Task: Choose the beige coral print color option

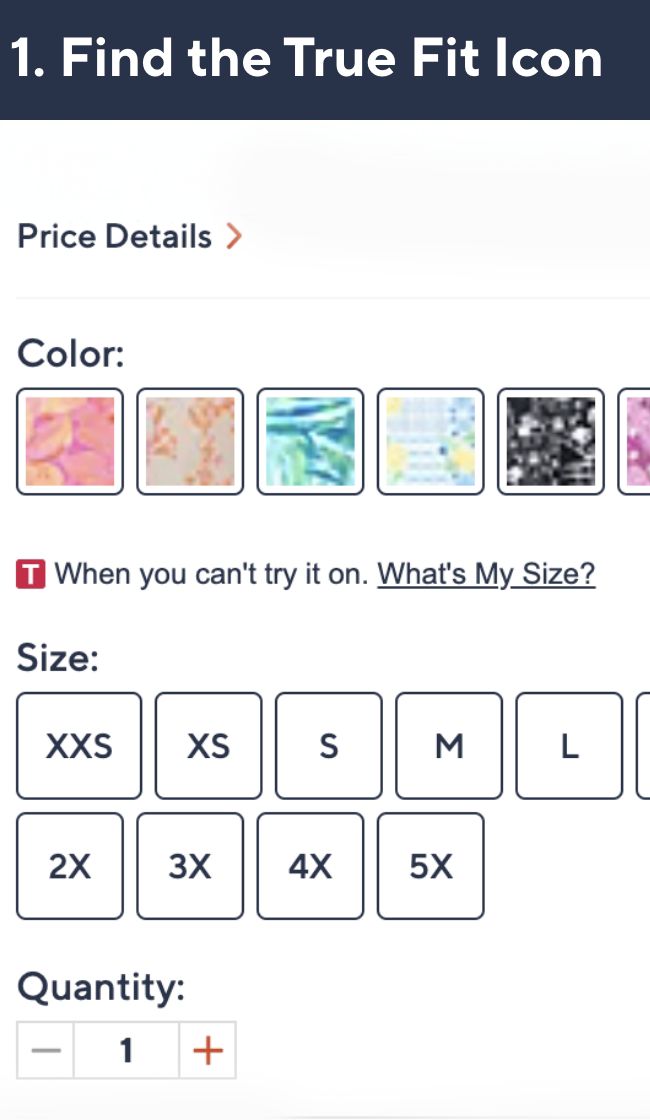Action: point(190,441)
